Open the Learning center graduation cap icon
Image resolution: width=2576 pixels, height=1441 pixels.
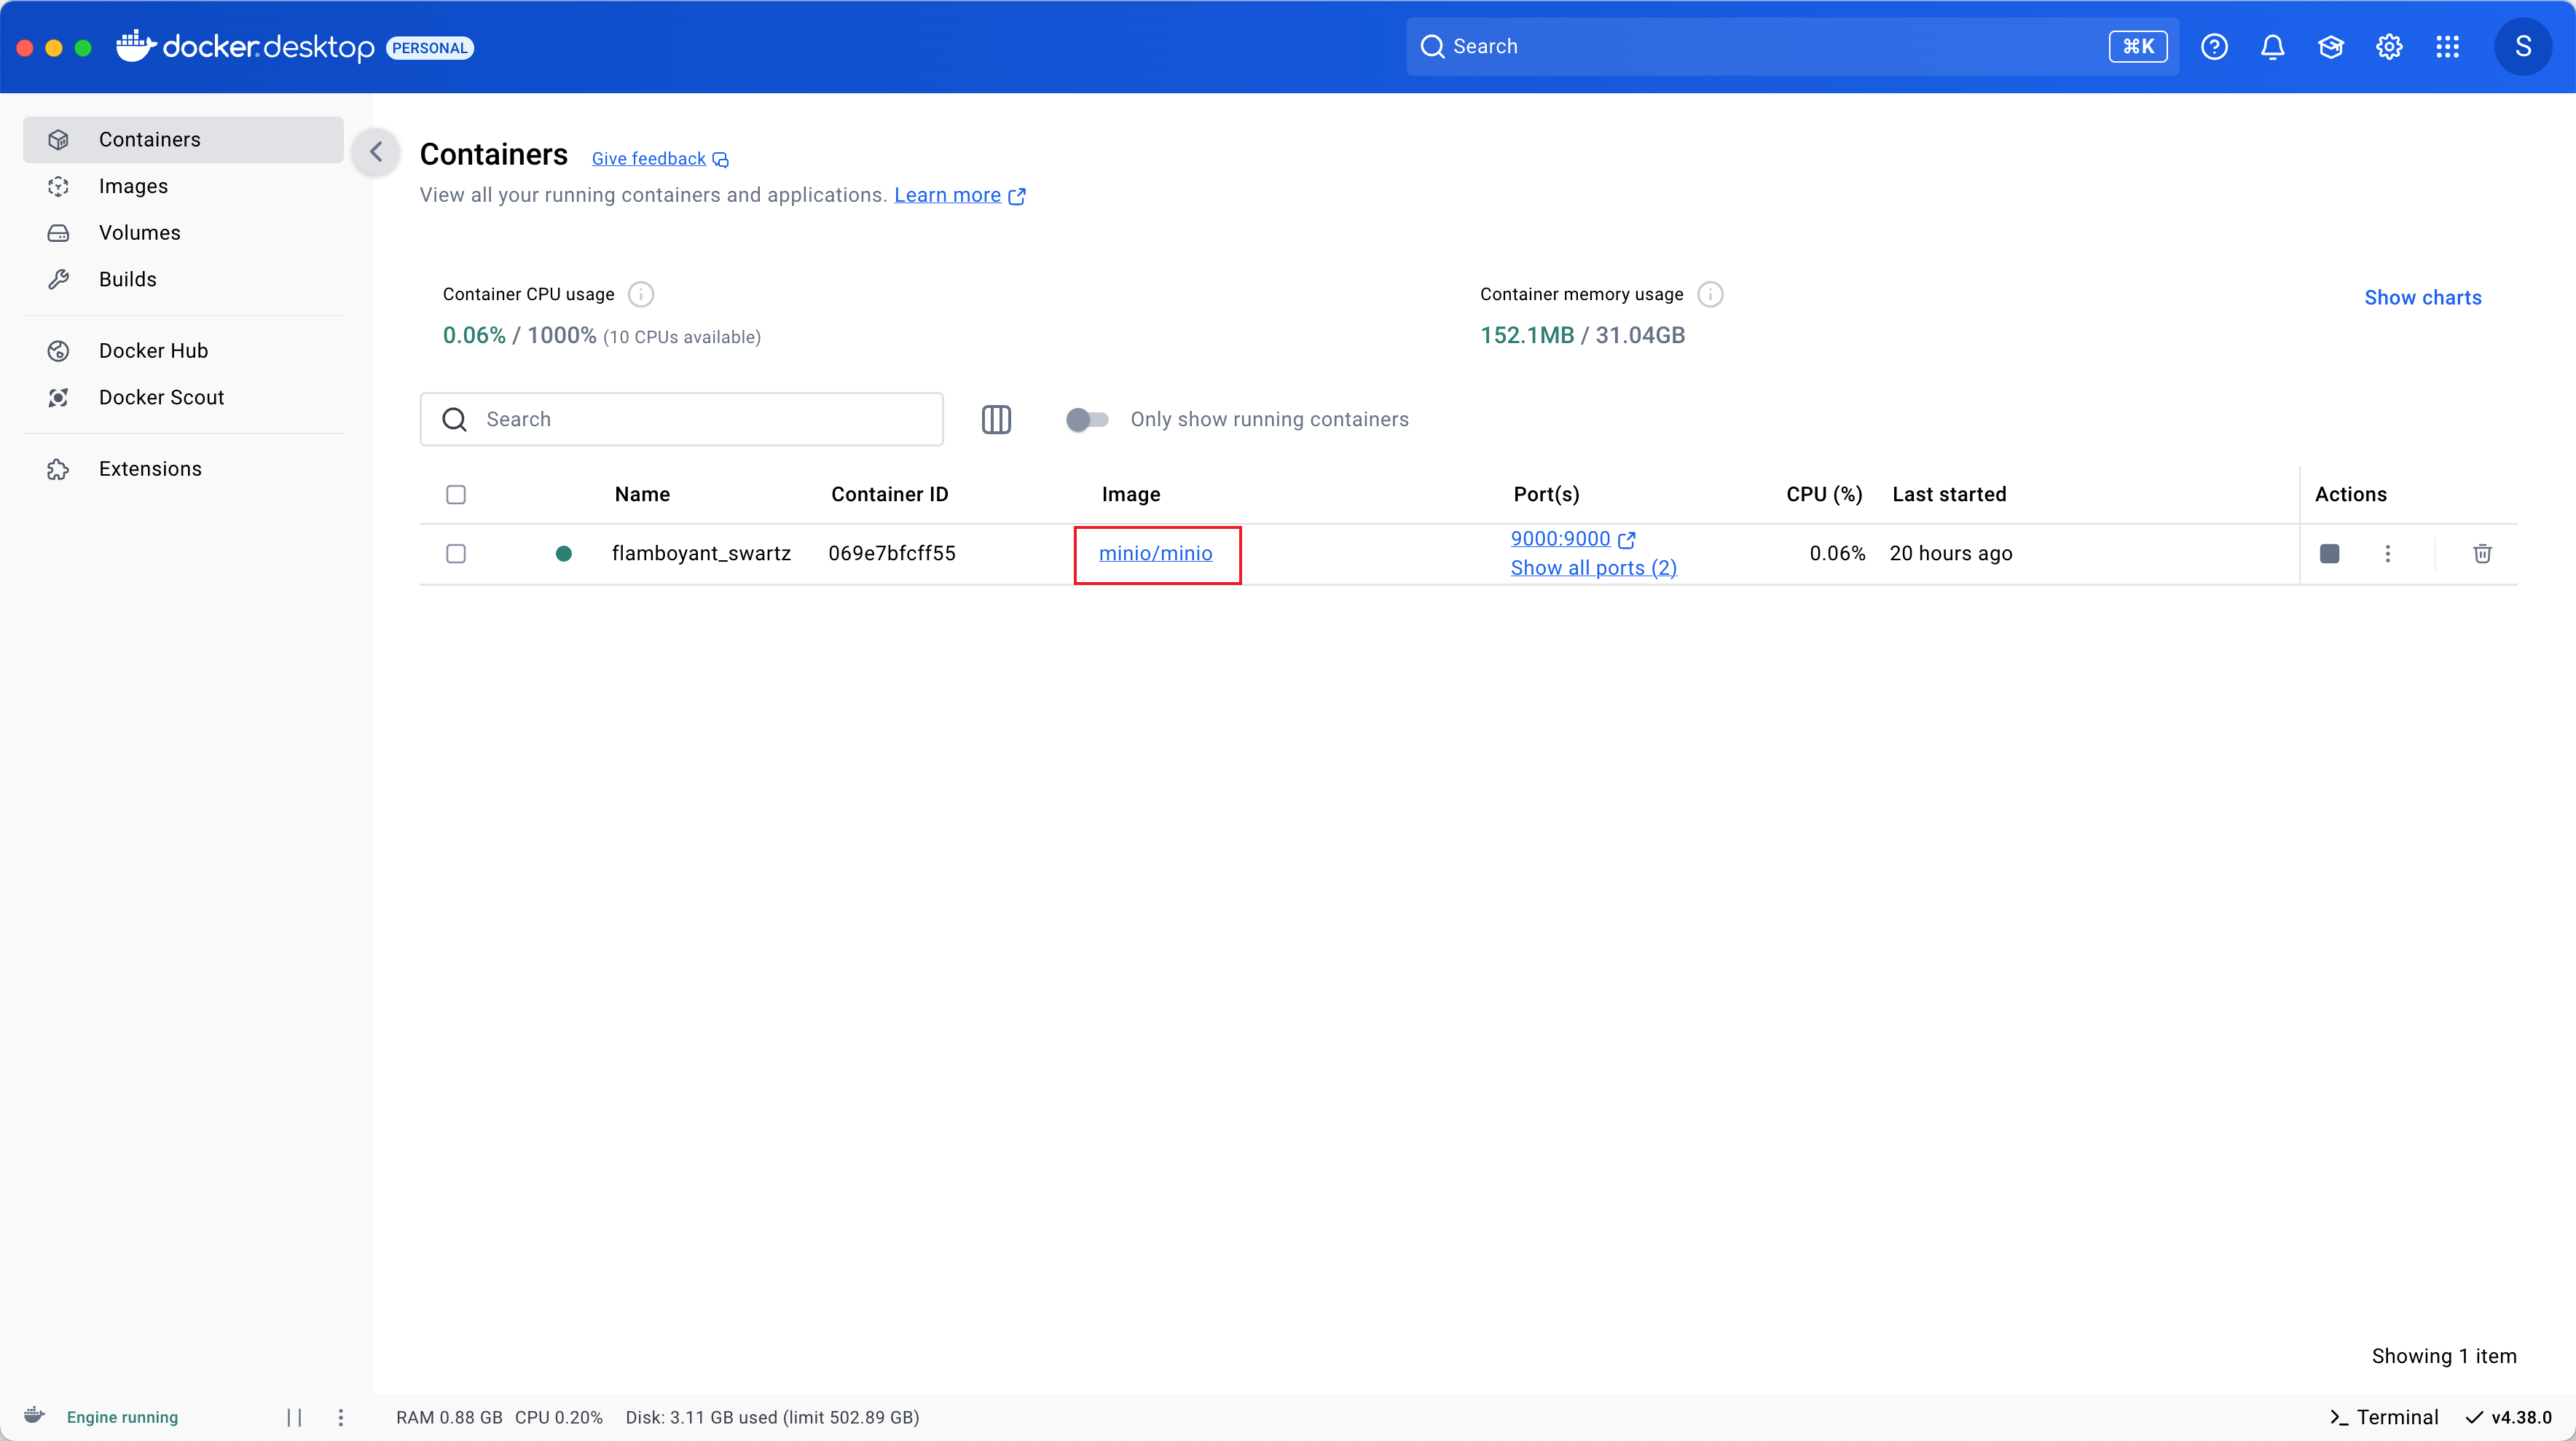pos(2331,47)
